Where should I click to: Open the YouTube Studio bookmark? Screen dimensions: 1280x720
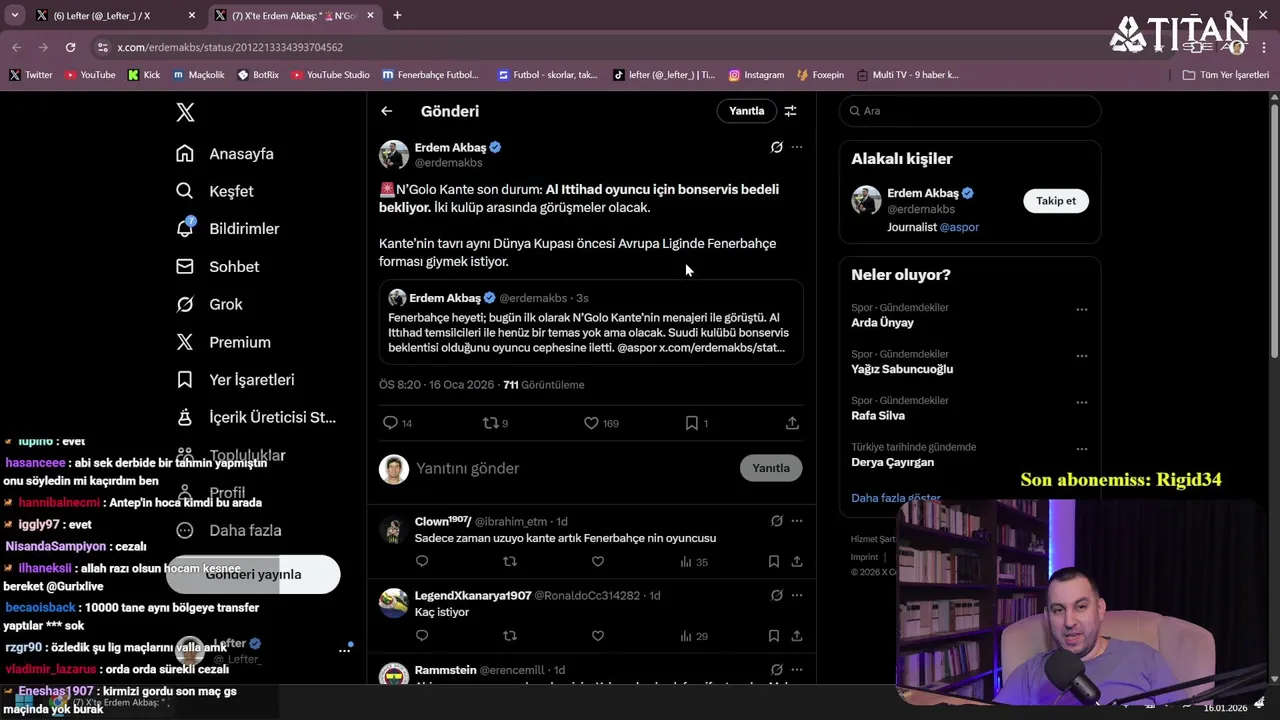click(x=330, y=75)
